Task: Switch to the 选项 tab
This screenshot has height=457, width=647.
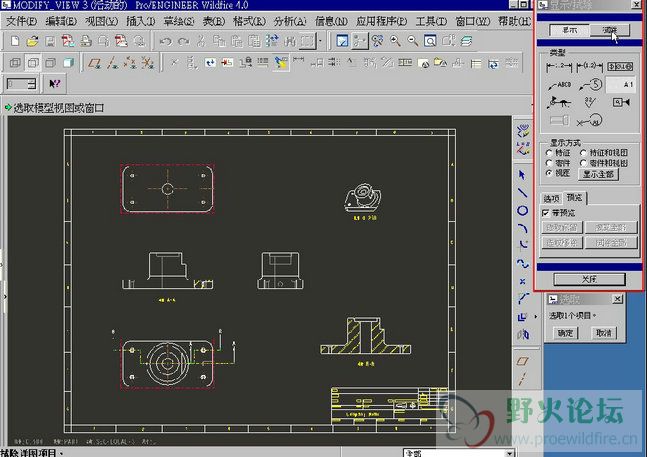Action: coord(551,198)
